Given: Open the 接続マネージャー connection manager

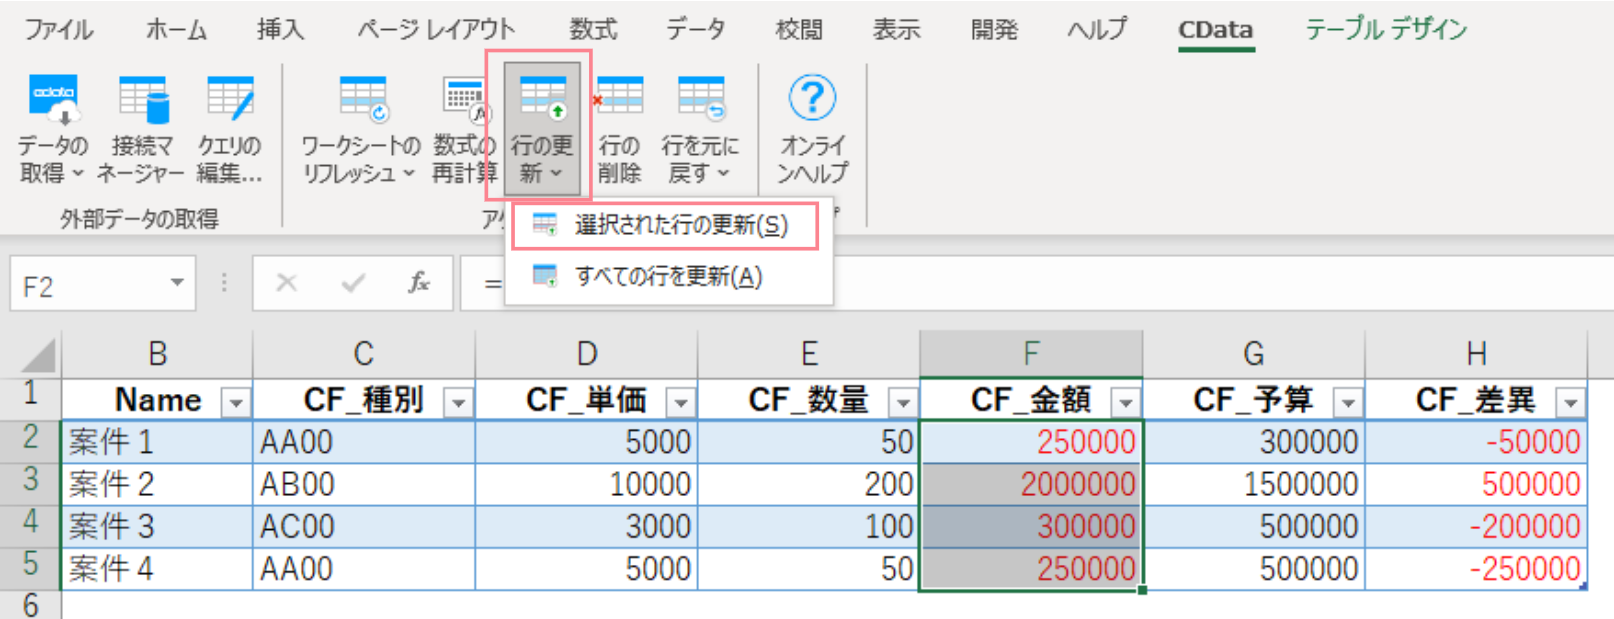Looking at the screenshot, I should (x=141, y=128).
